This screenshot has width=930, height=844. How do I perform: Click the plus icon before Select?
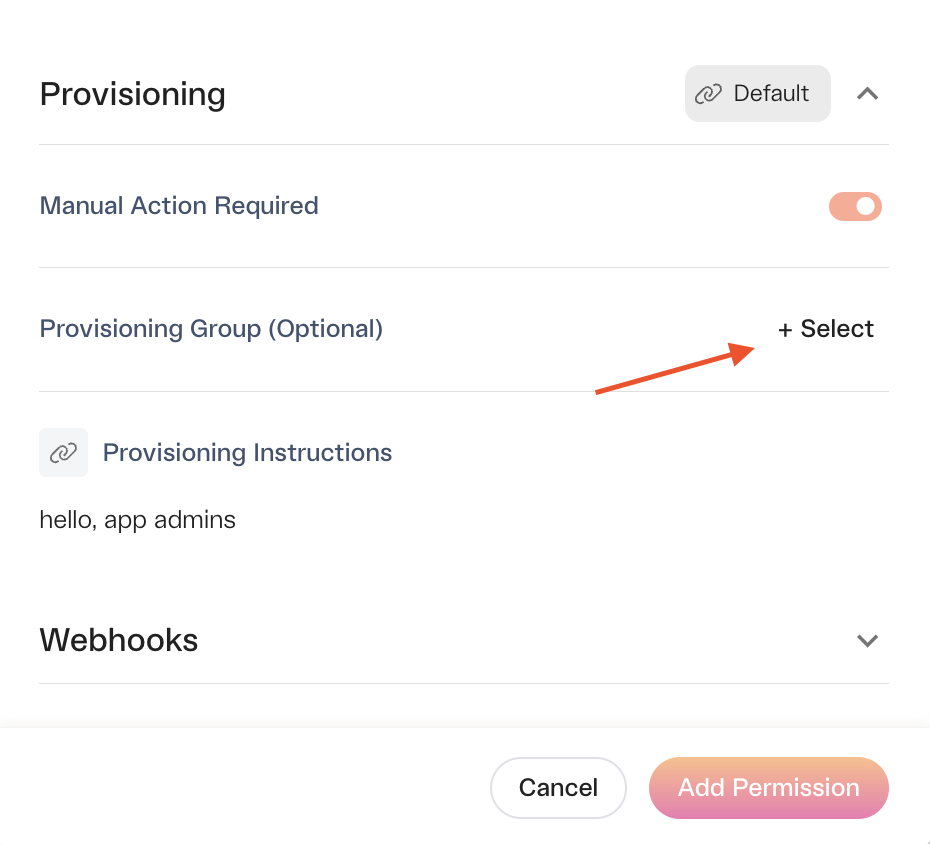785,330
